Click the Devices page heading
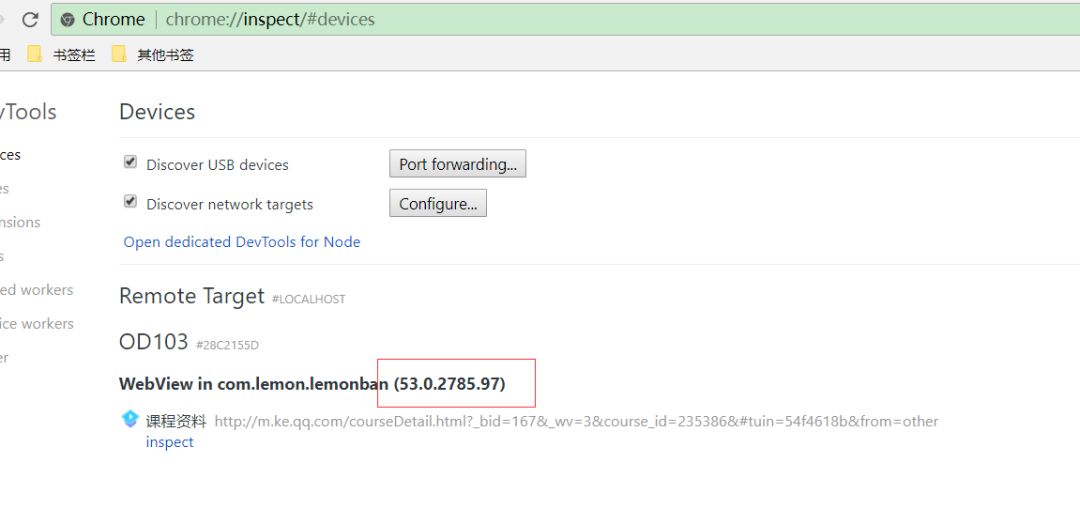Viewport: 1080px width, 509px height. pos(157,112)
